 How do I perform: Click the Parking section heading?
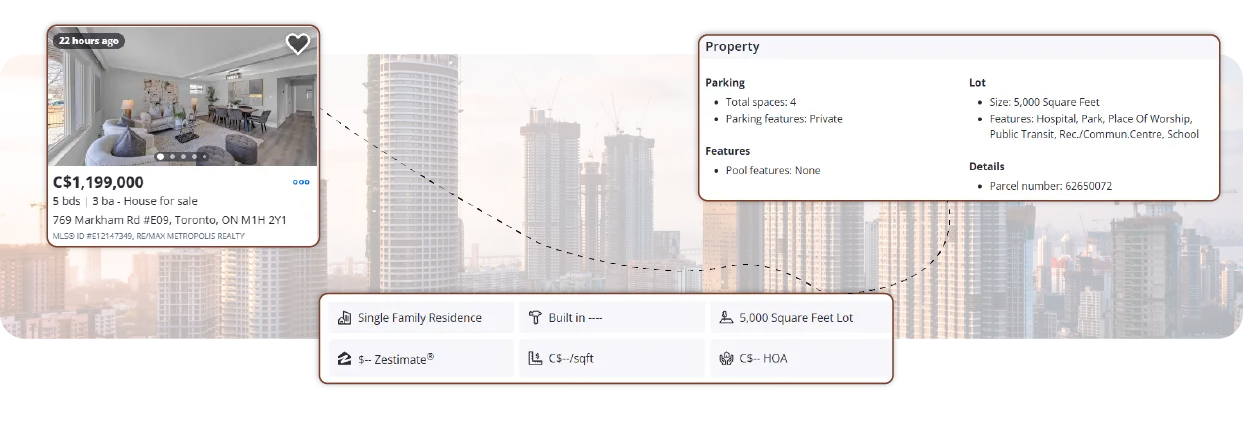[725, 83]
